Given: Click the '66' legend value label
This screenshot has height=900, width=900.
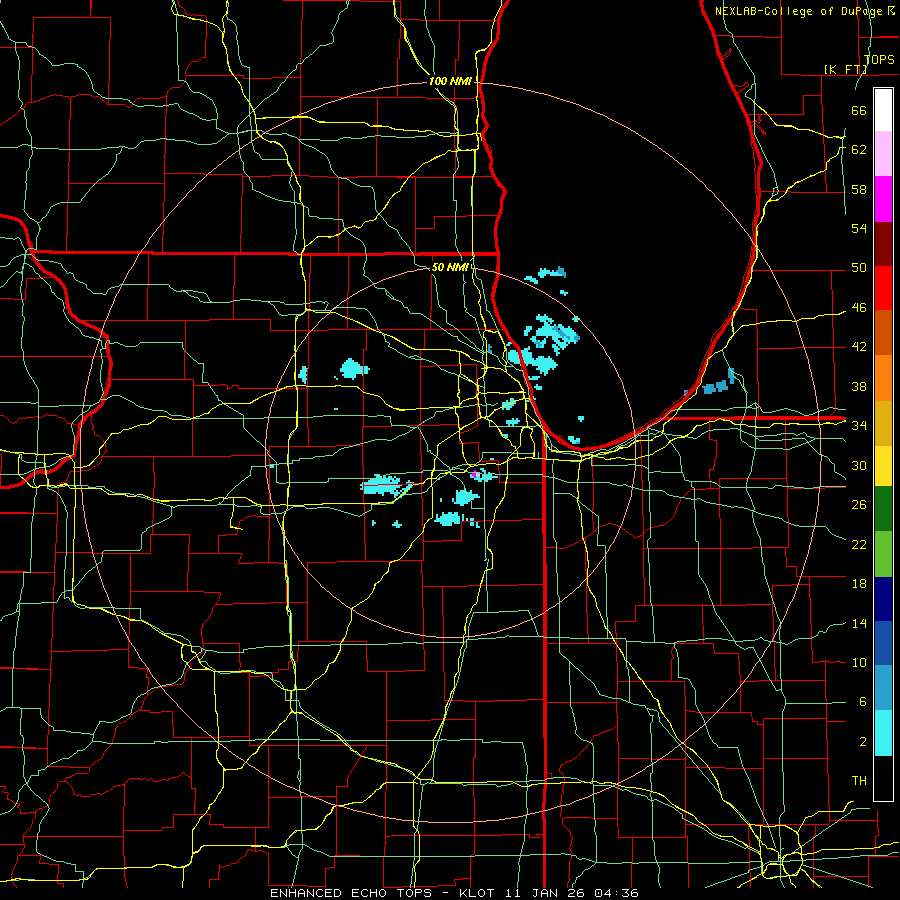Looking at the screenshot, I should pos(859,110).
